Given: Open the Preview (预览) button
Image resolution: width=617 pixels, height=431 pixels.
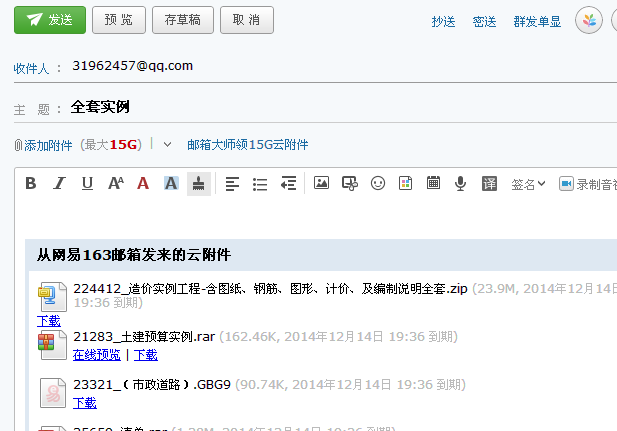Looking at the screenshot, I should point(119,20).
